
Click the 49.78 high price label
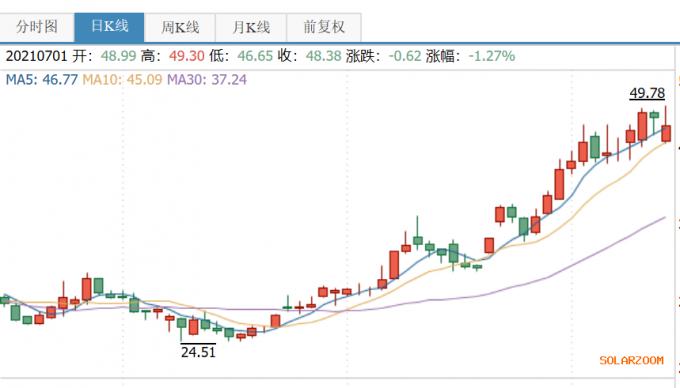click(647, 93)
